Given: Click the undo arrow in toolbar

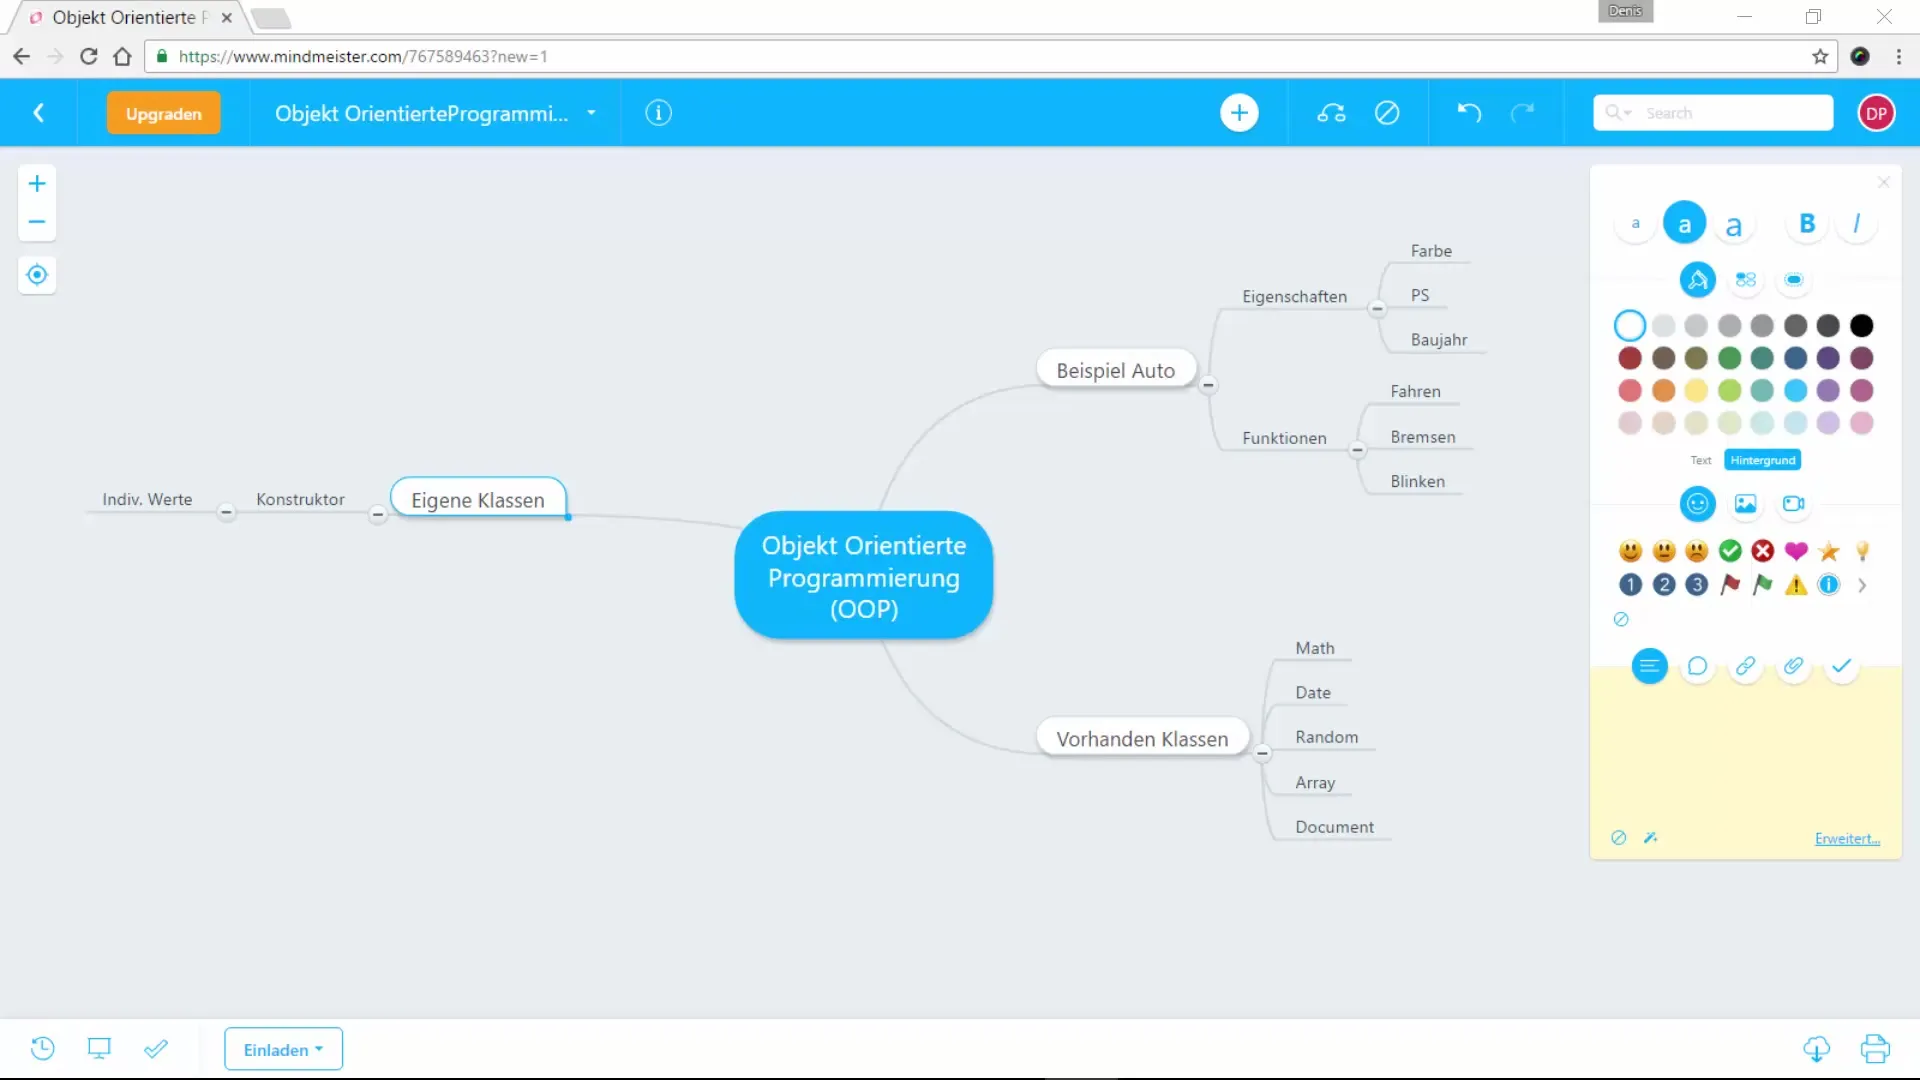Looking at the screenshot, I should 1468,113.
